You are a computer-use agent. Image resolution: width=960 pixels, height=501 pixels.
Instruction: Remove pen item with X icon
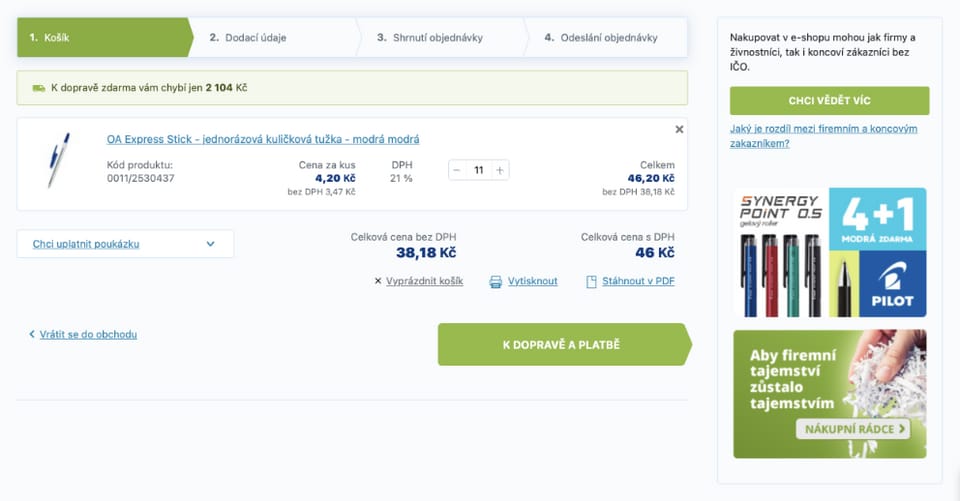coord(679,129)
